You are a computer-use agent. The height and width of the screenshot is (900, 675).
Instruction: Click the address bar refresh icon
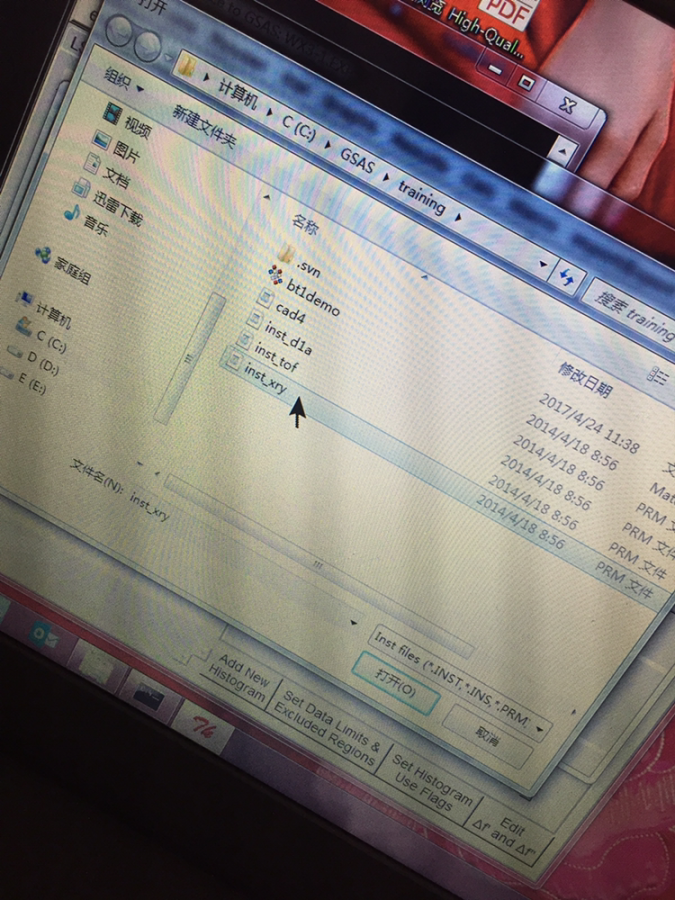pyautogui.click(x=566, y=277)
